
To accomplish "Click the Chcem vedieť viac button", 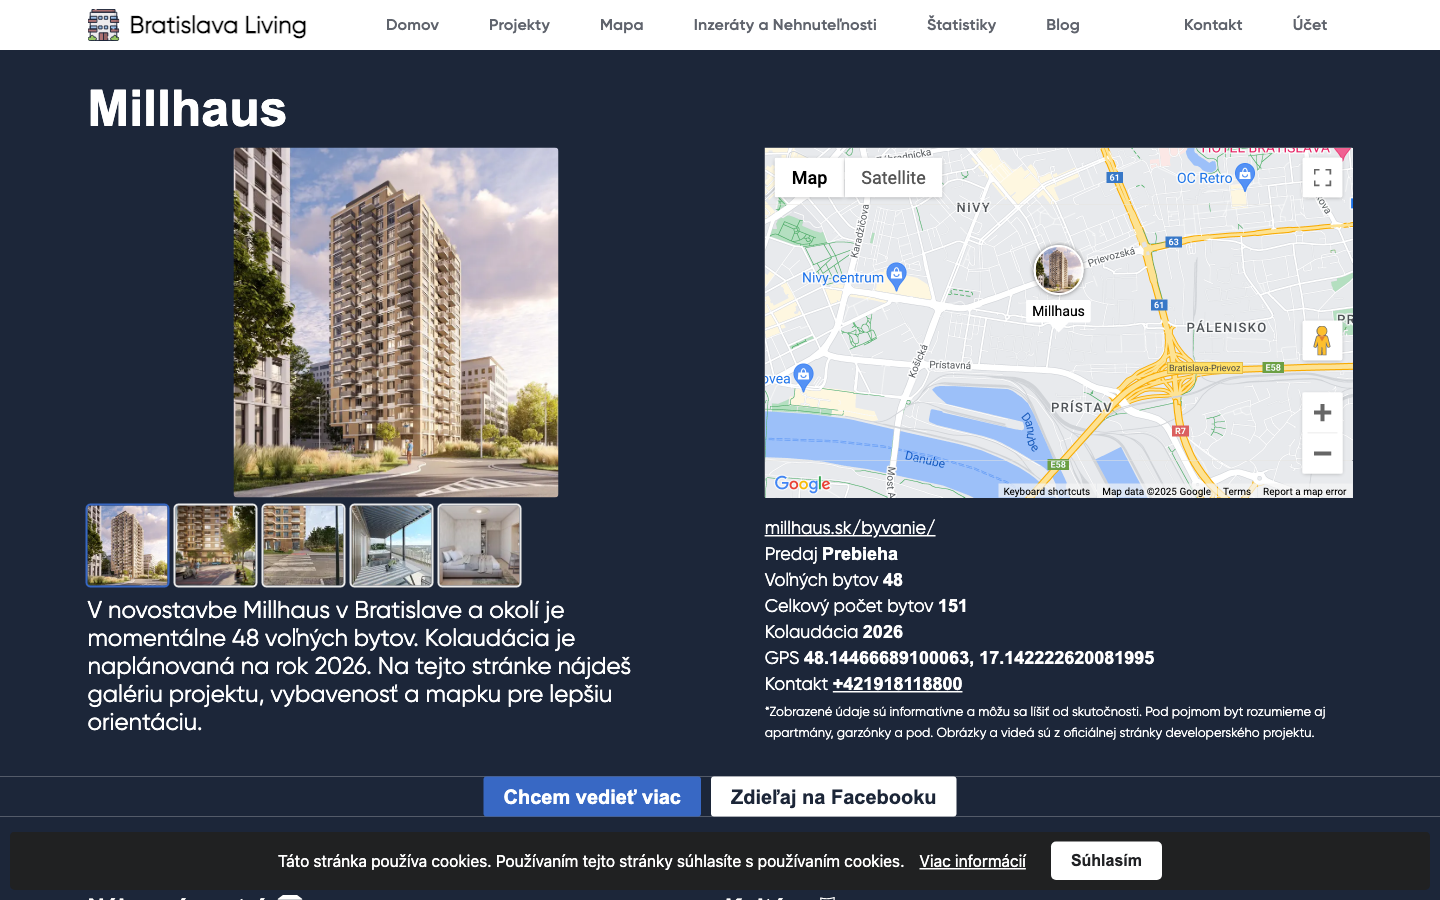I will click(592, 796).
